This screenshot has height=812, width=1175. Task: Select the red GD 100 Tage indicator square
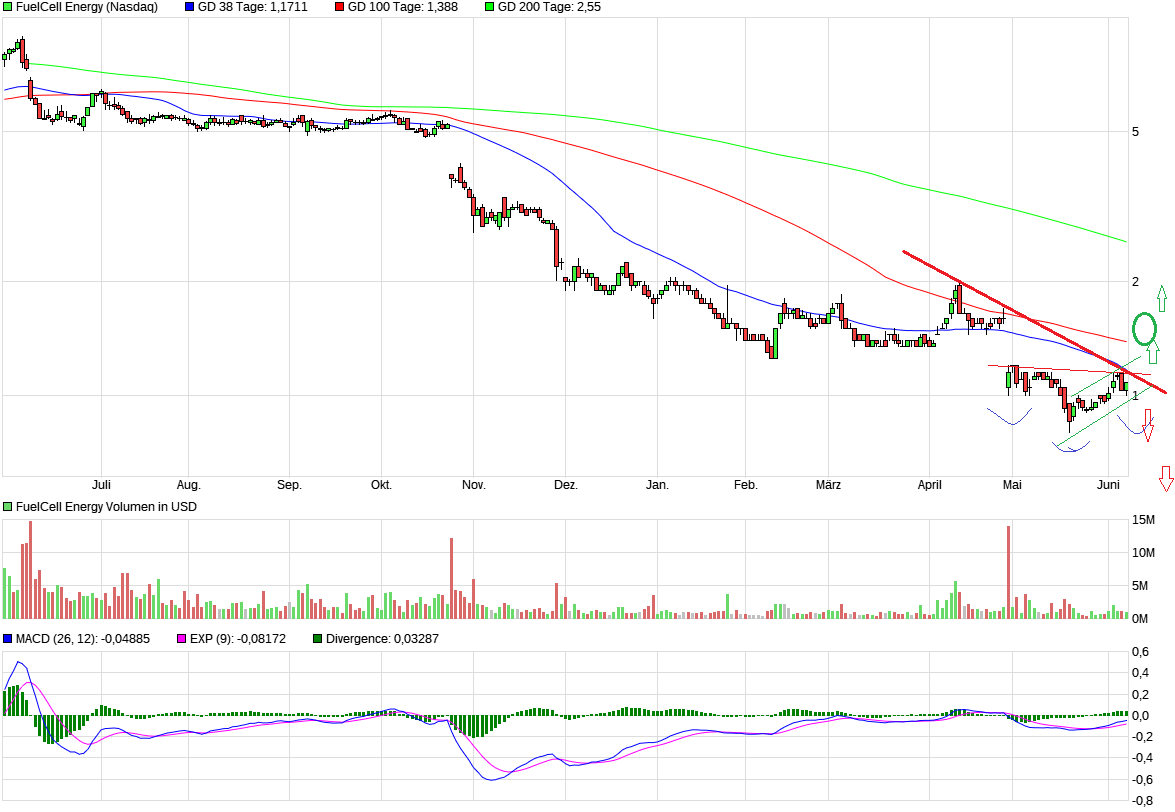click(338, 7)
